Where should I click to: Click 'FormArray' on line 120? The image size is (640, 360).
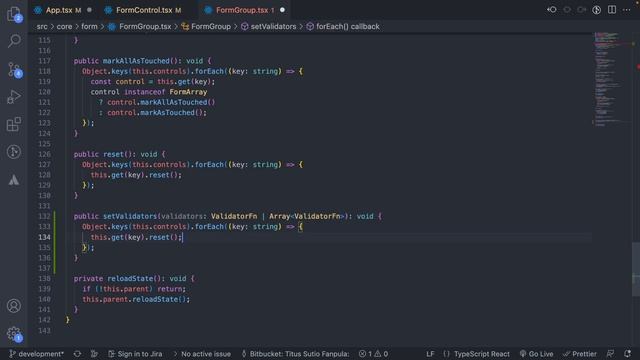188,92
